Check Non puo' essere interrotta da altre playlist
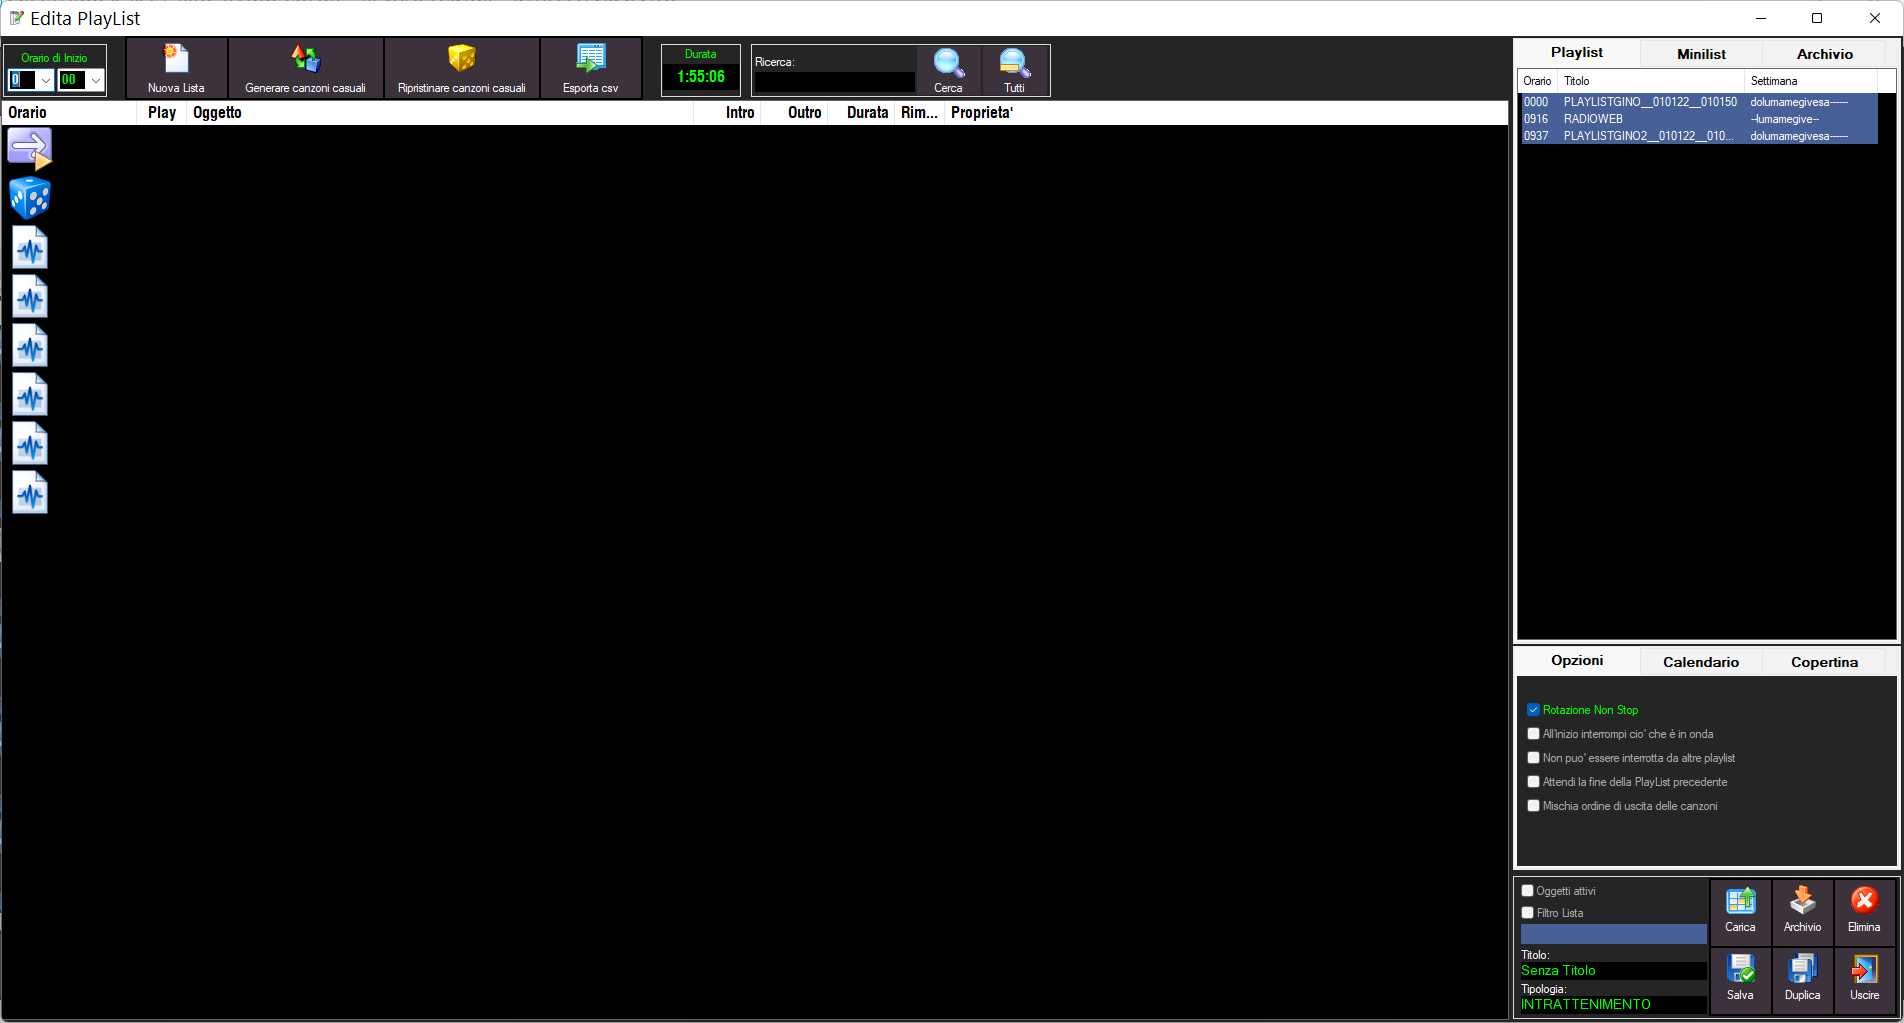 point(1533,758)
